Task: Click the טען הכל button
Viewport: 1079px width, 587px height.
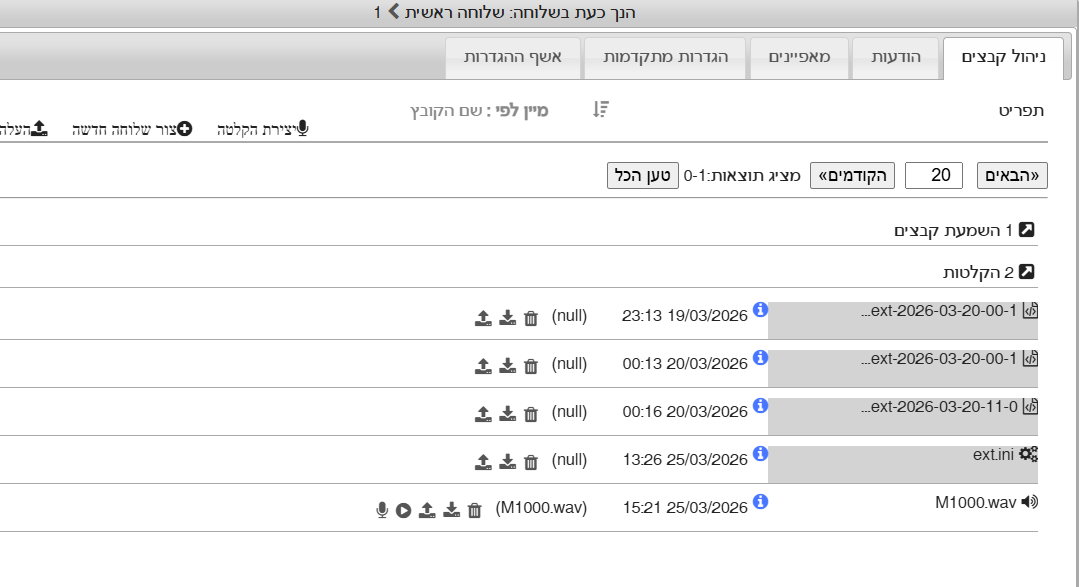Action: pyautogui.click(x=642, y=175)
